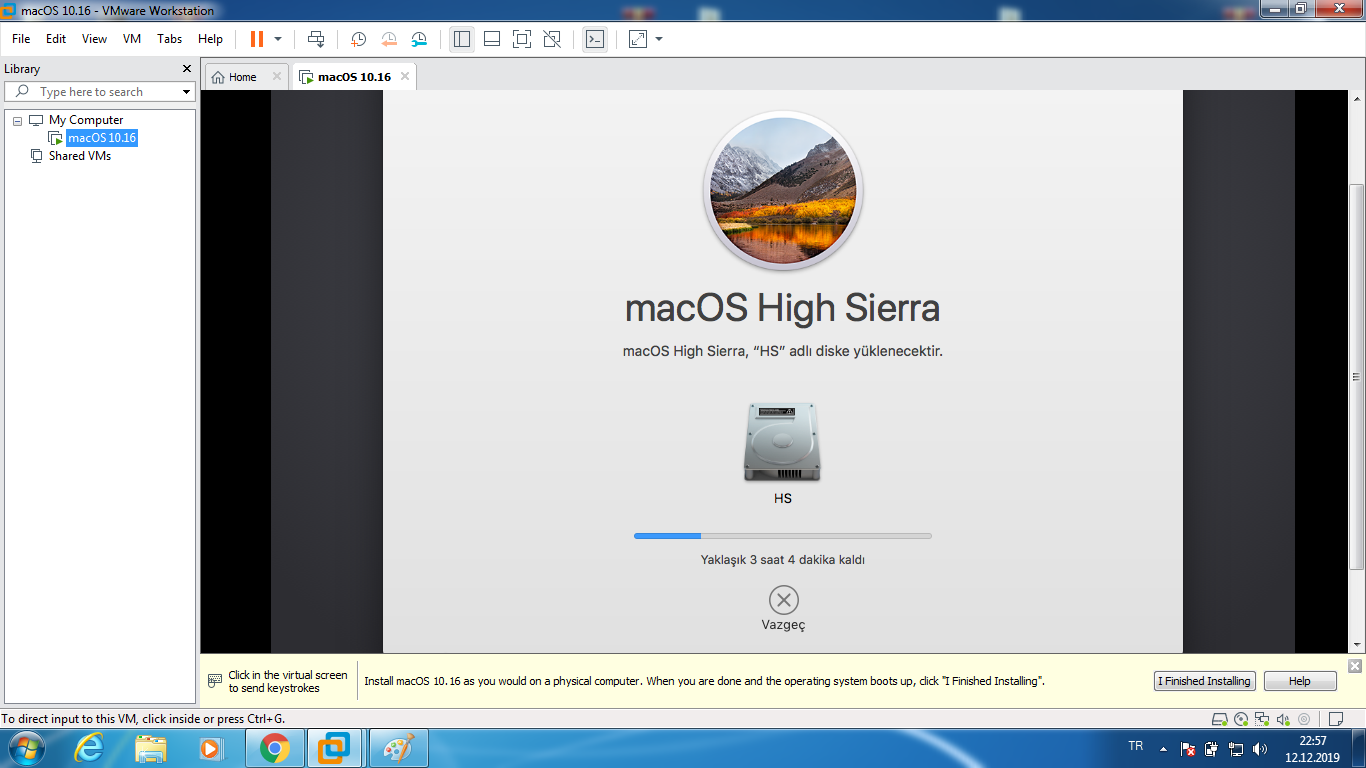Open the stretch display dropdown arrow
This screenshot has width=1366, height=768.
tap(659, 39)
